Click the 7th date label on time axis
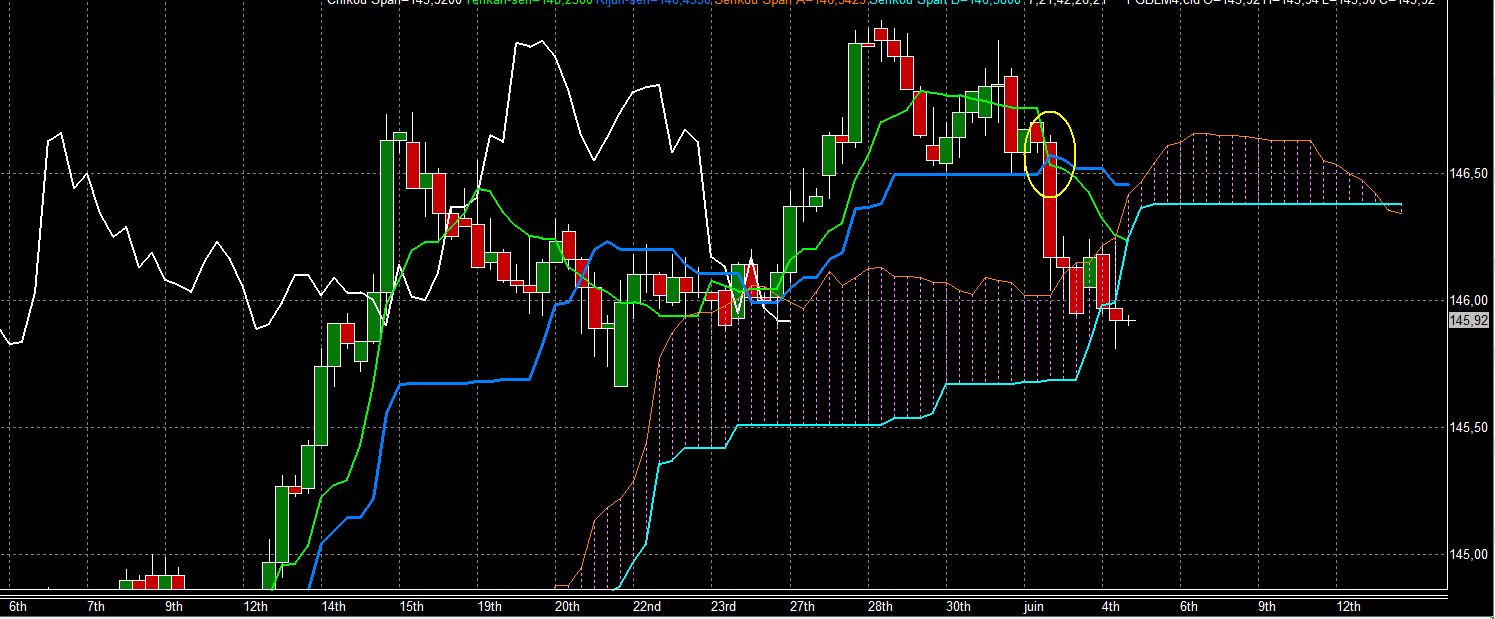 pyautogui.click(x=96, y=607)
